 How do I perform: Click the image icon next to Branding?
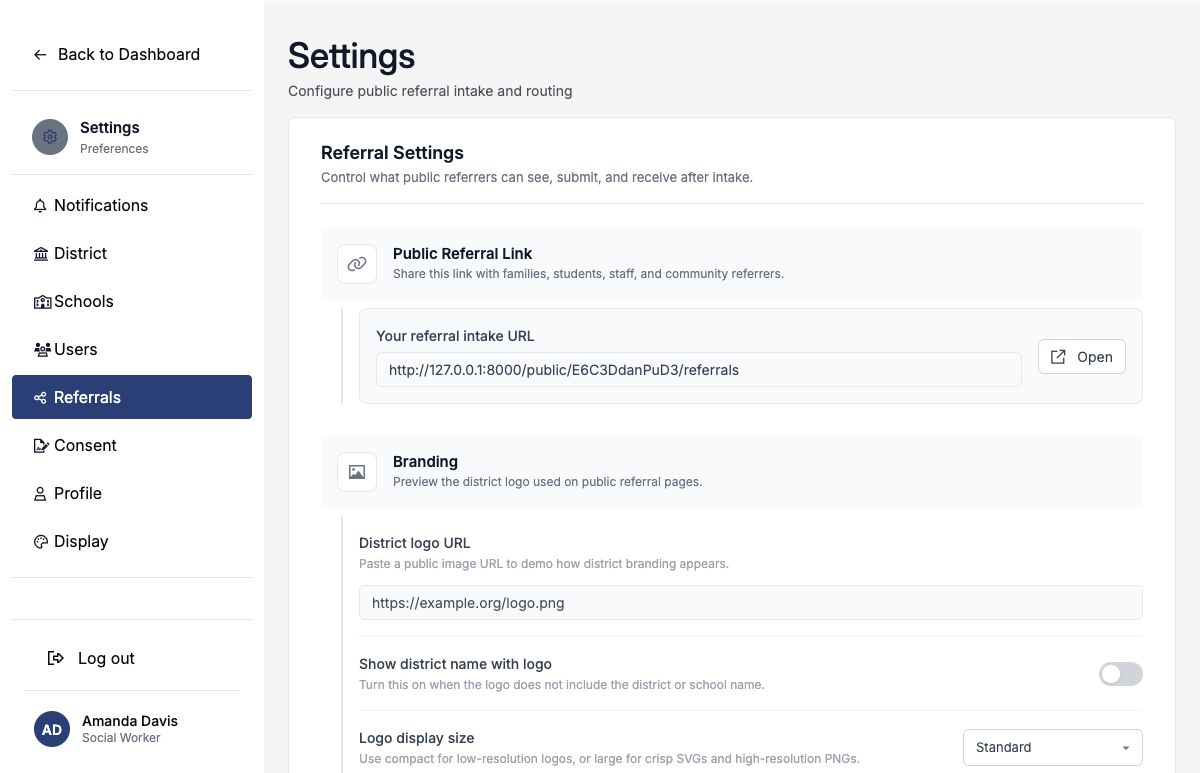(x=357, y=472)
